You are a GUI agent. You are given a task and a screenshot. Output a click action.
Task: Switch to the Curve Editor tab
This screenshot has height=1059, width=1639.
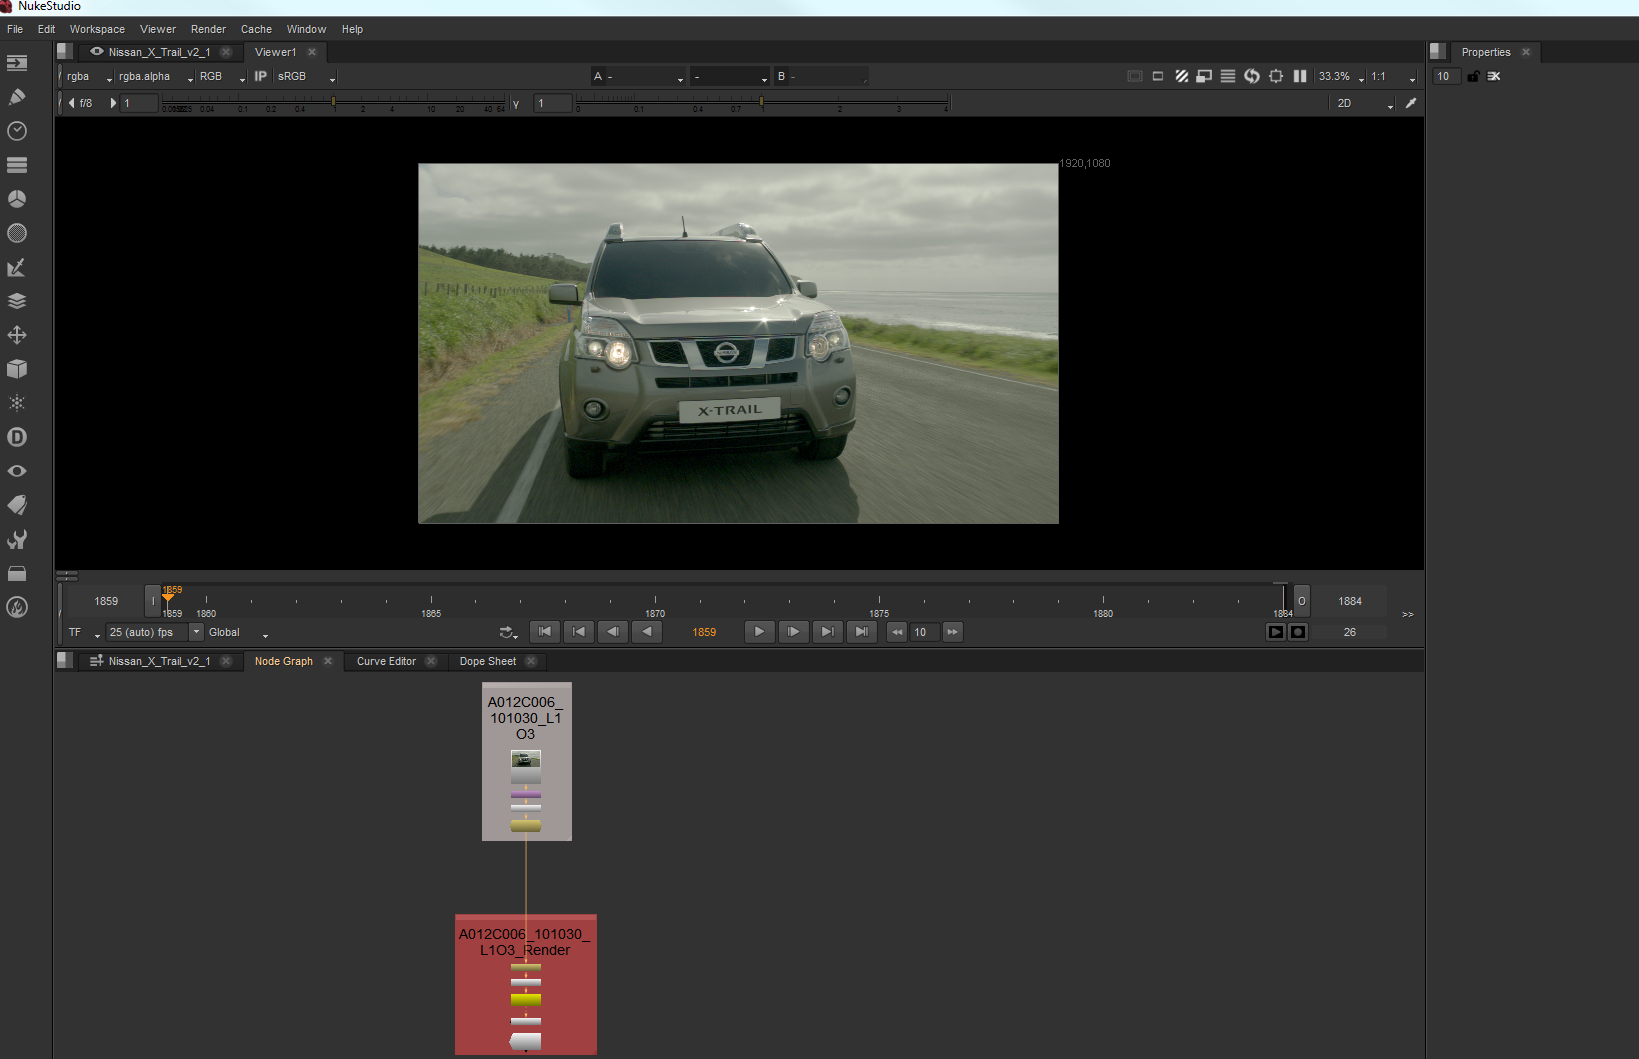pos(386,661)
